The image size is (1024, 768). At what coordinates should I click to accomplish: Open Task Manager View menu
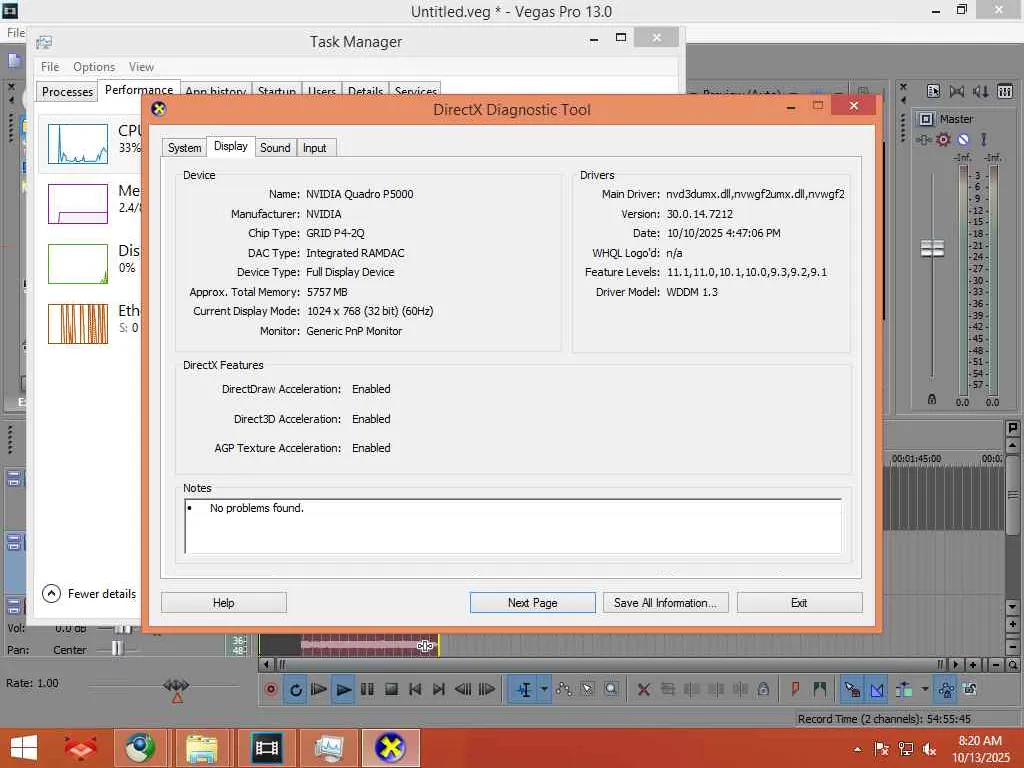(141, 67)
